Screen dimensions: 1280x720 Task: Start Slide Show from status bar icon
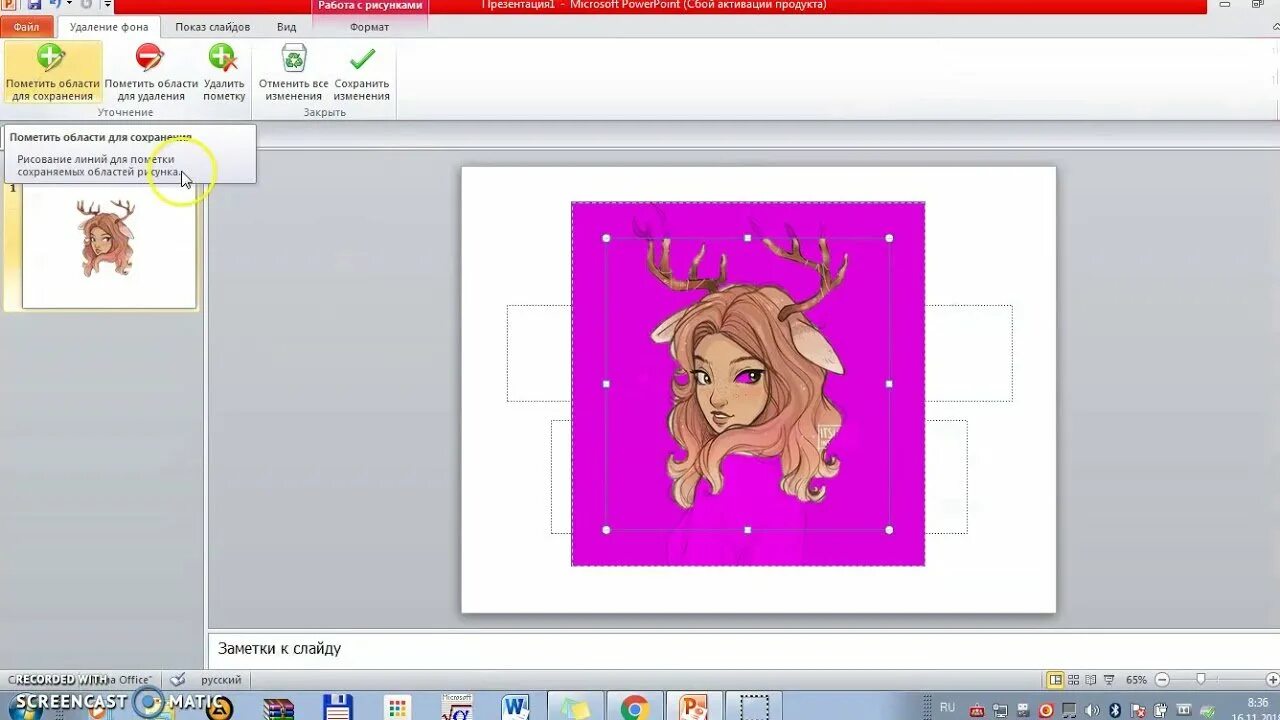point(1109,680)
